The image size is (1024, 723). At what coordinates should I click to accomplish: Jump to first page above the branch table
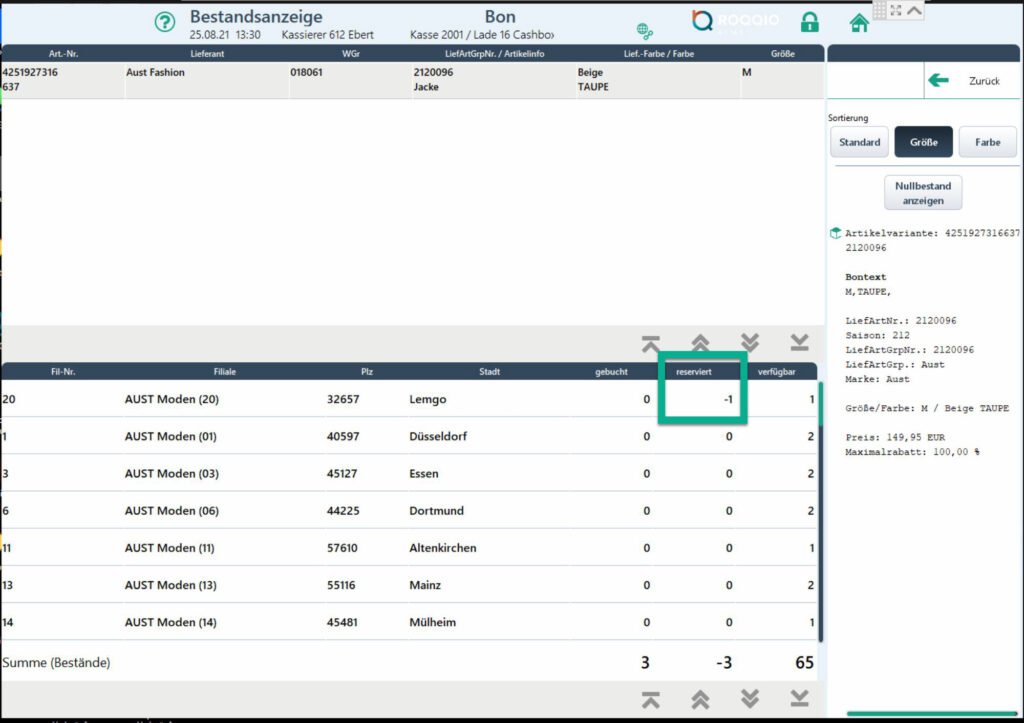(651, 343)
